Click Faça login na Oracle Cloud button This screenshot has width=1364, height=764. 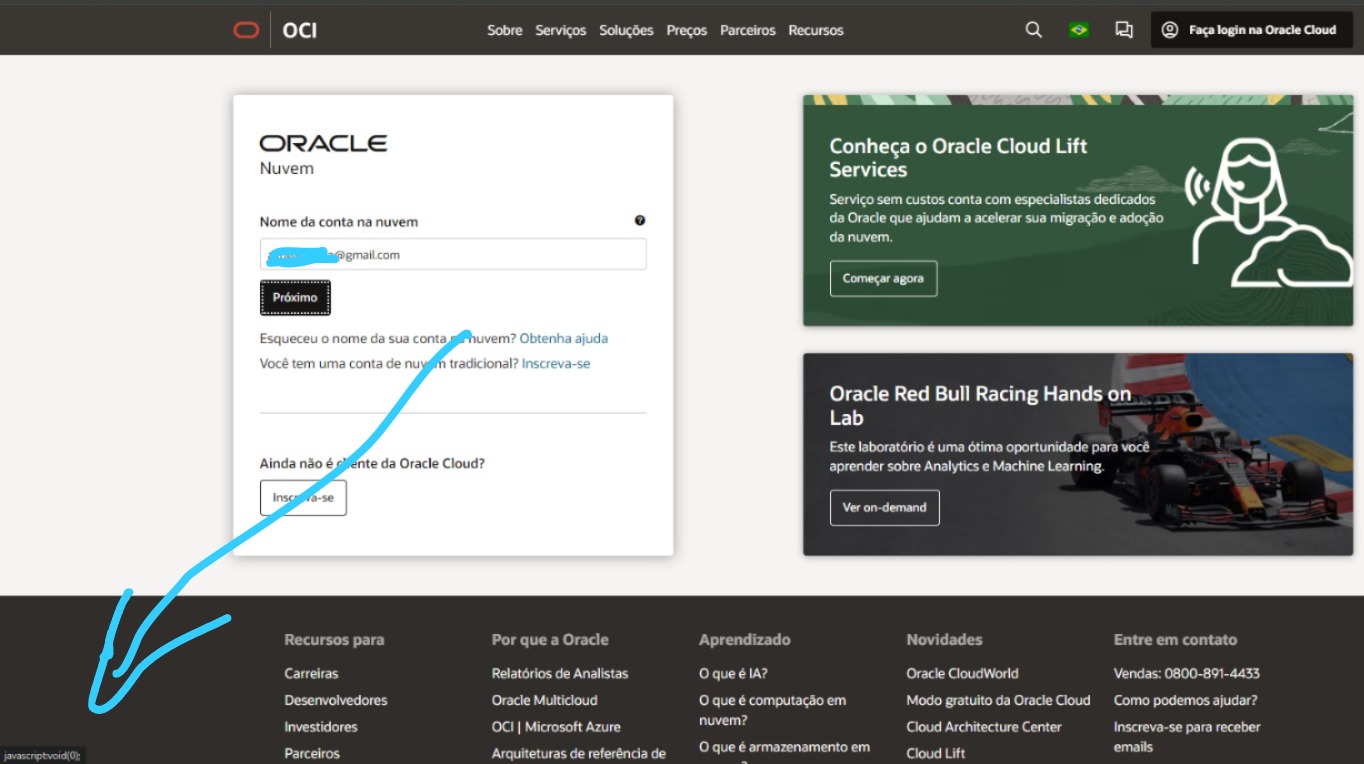(1252, 30)
